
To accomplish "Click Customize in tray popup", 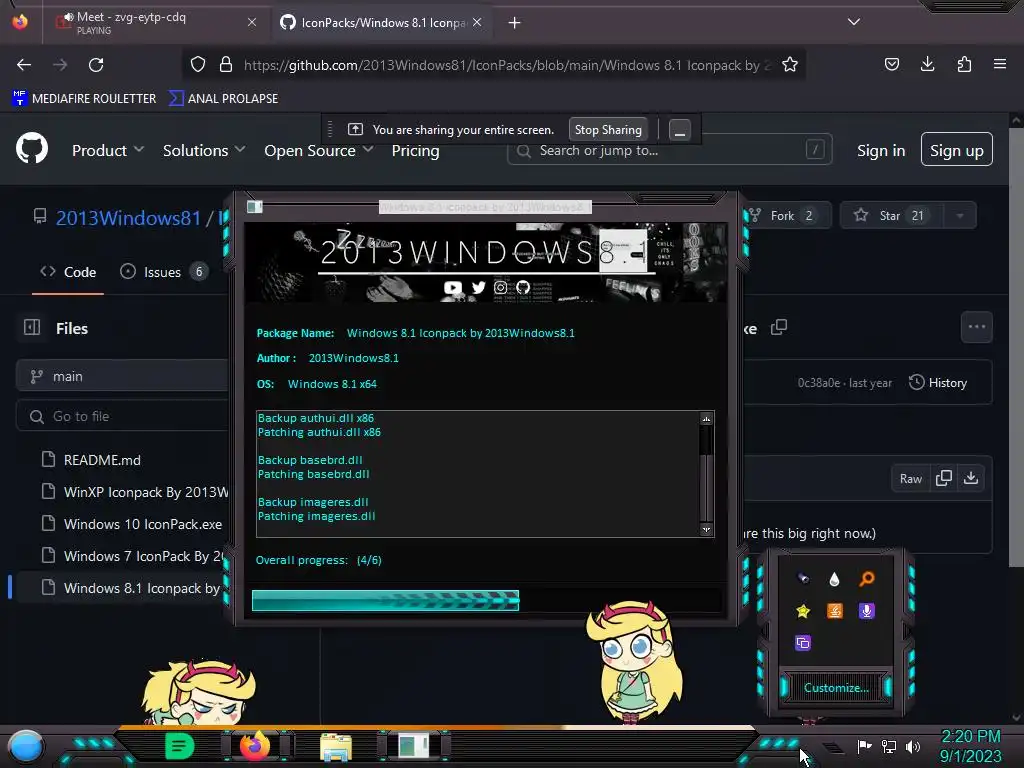I will pos(836,688).
